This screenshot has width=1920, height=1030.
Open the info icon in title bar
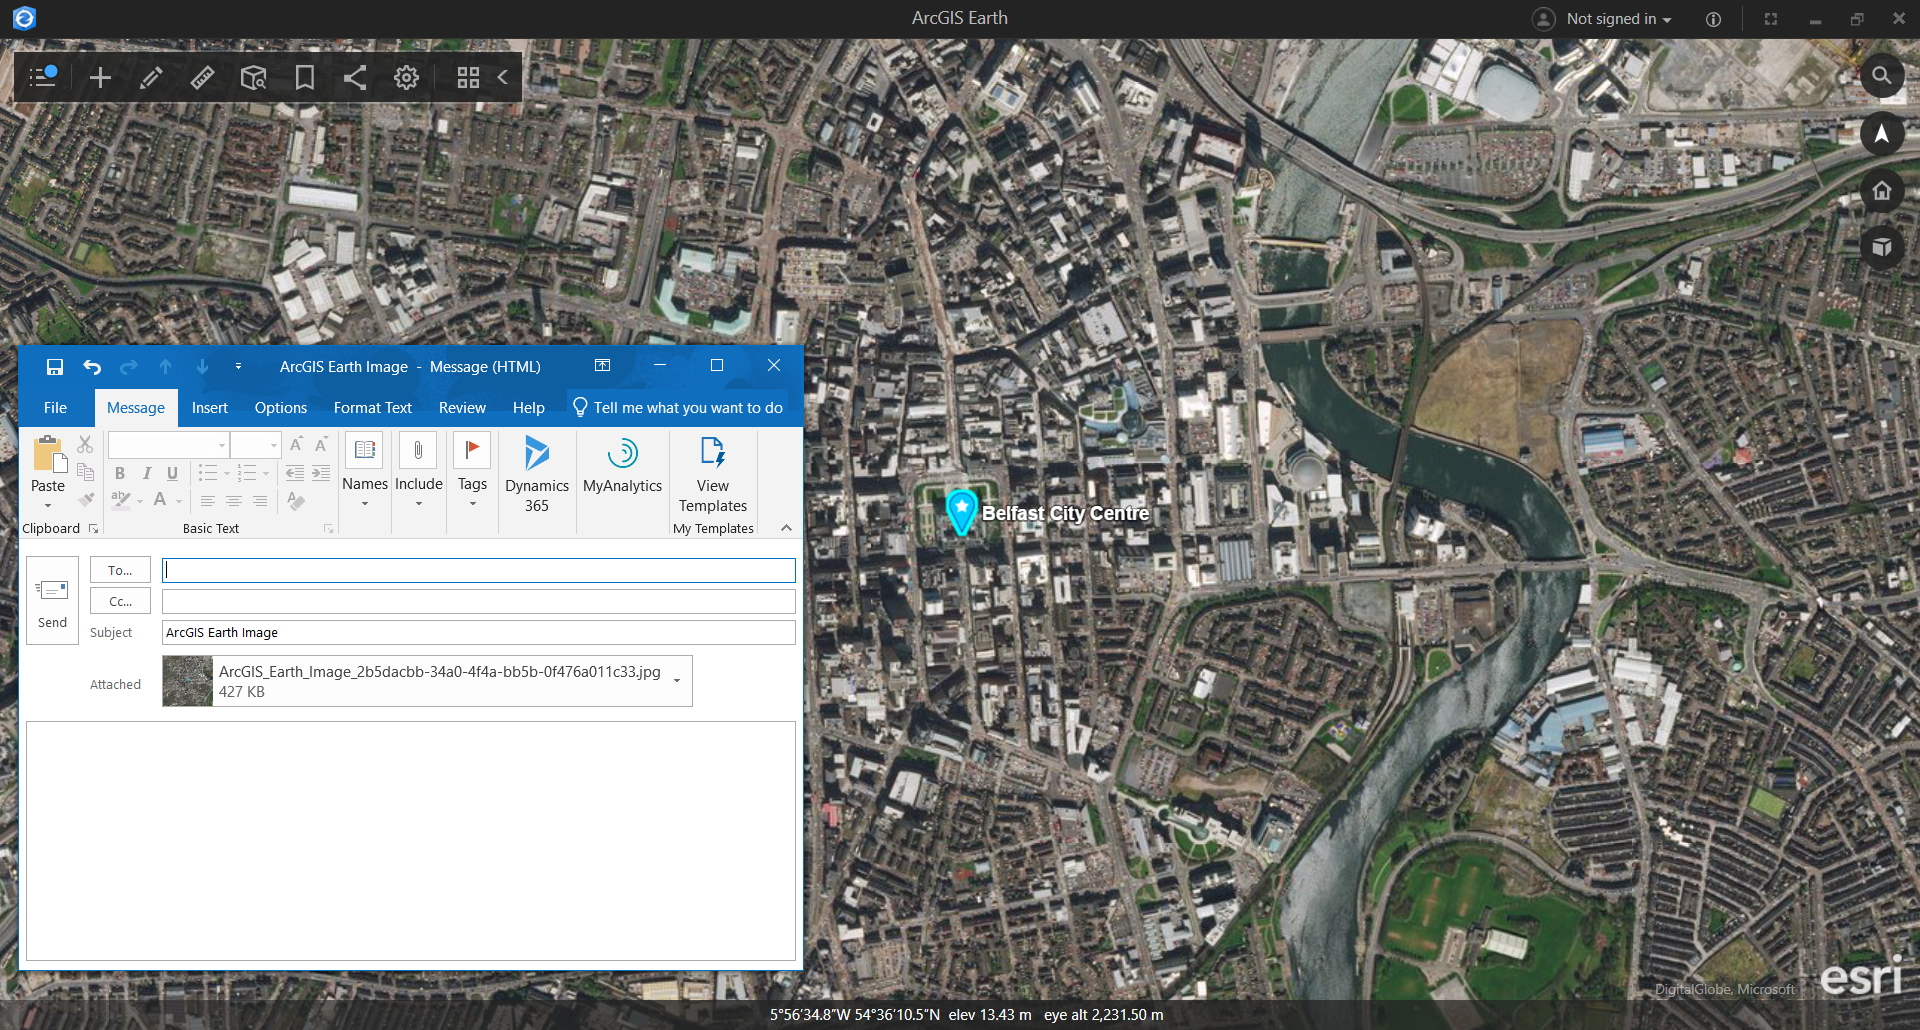pos(1713,19)
